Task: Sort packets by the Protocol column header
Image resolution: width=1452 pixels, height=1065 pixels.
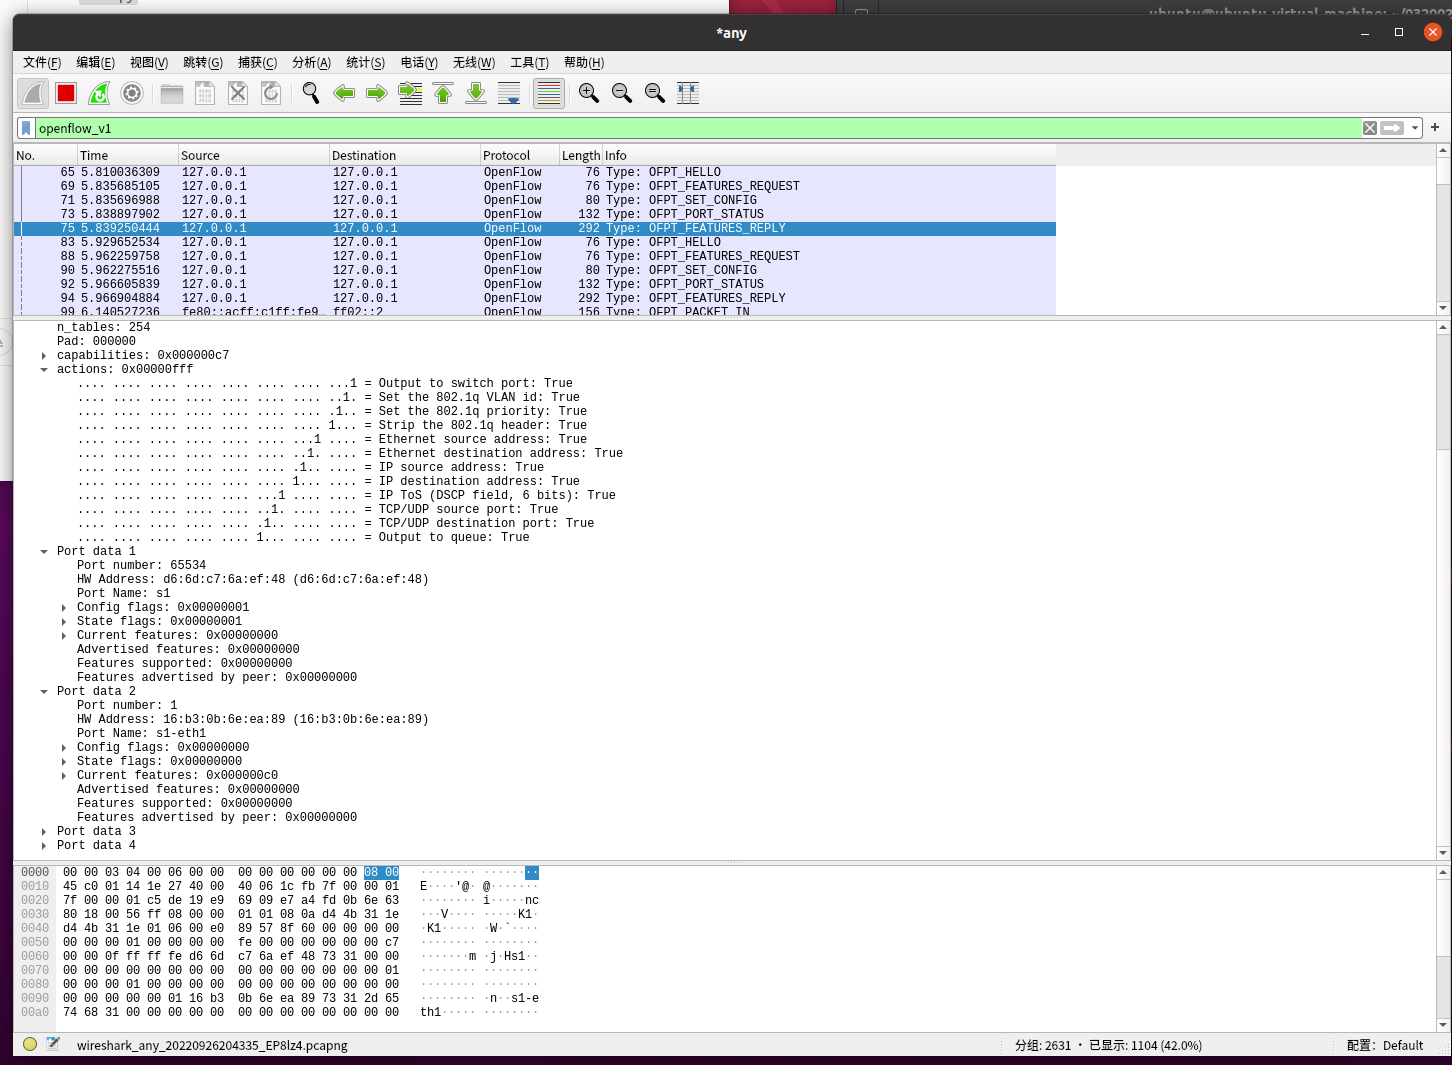Action: [x=519, y=155]
